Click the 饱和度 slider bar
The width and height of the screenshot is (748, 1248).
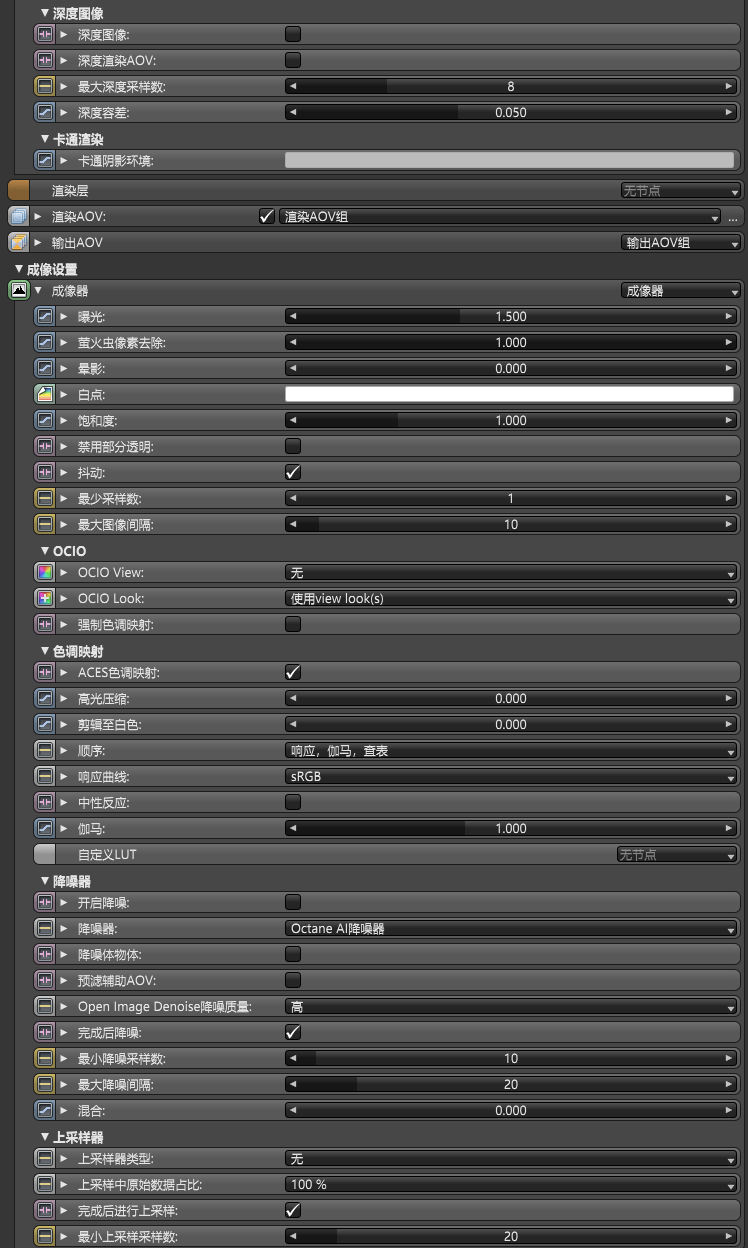pos(511,421)
